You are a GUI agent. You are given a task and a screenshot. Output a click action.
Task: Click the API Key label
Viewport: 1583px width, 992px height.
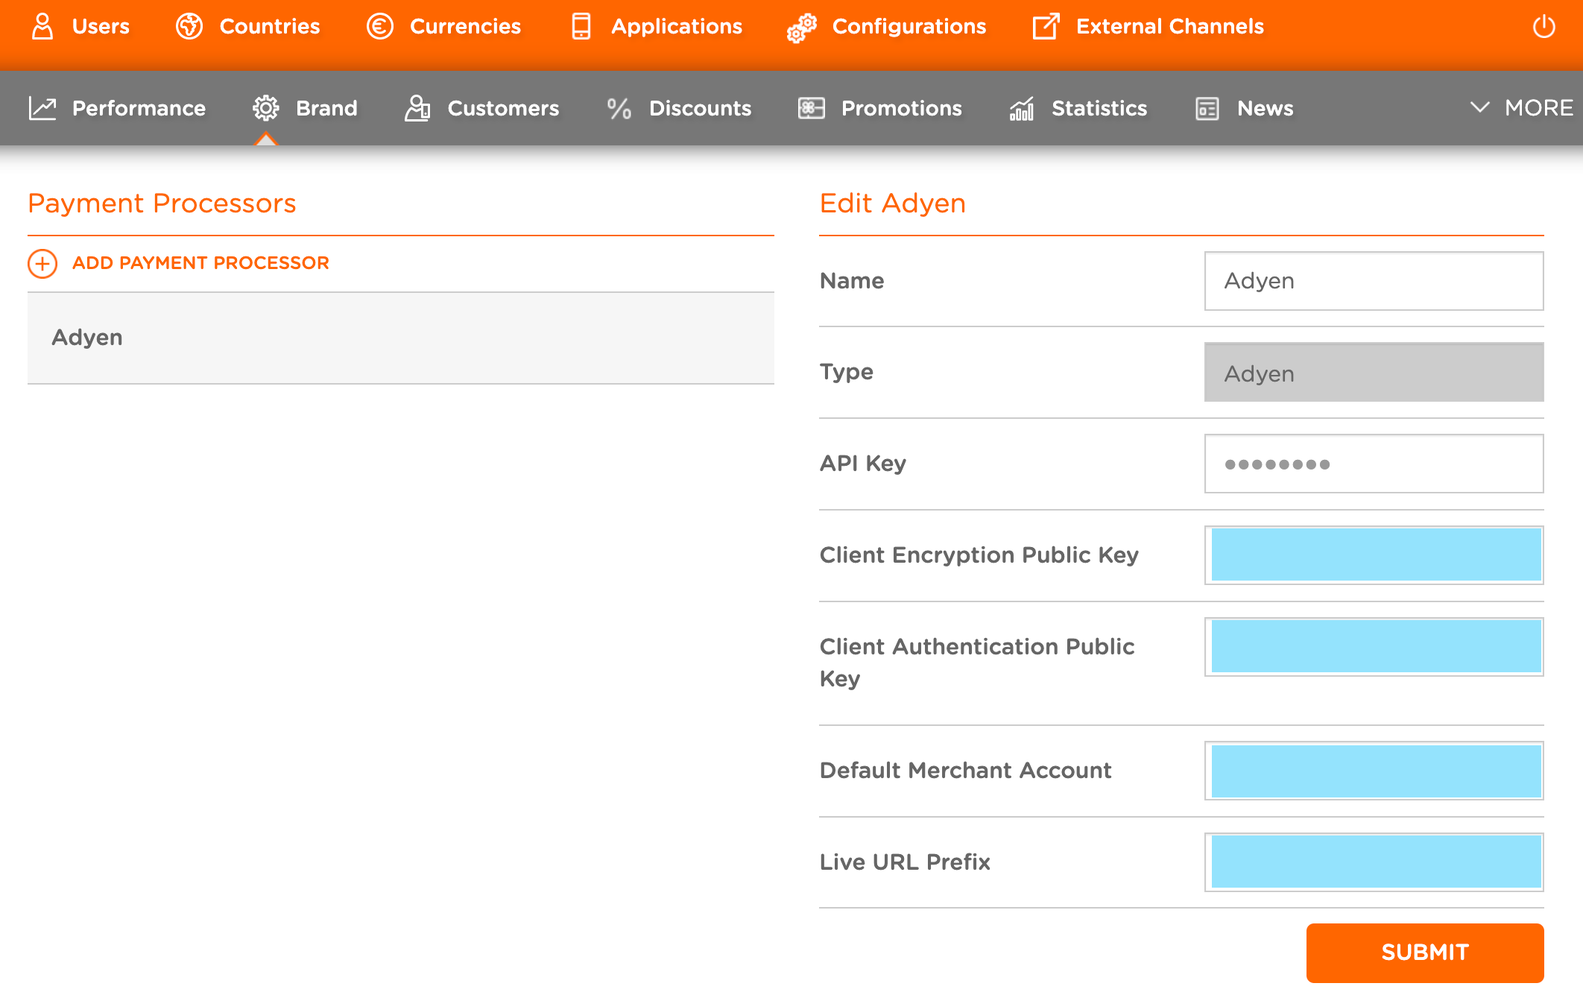point(863,464)
